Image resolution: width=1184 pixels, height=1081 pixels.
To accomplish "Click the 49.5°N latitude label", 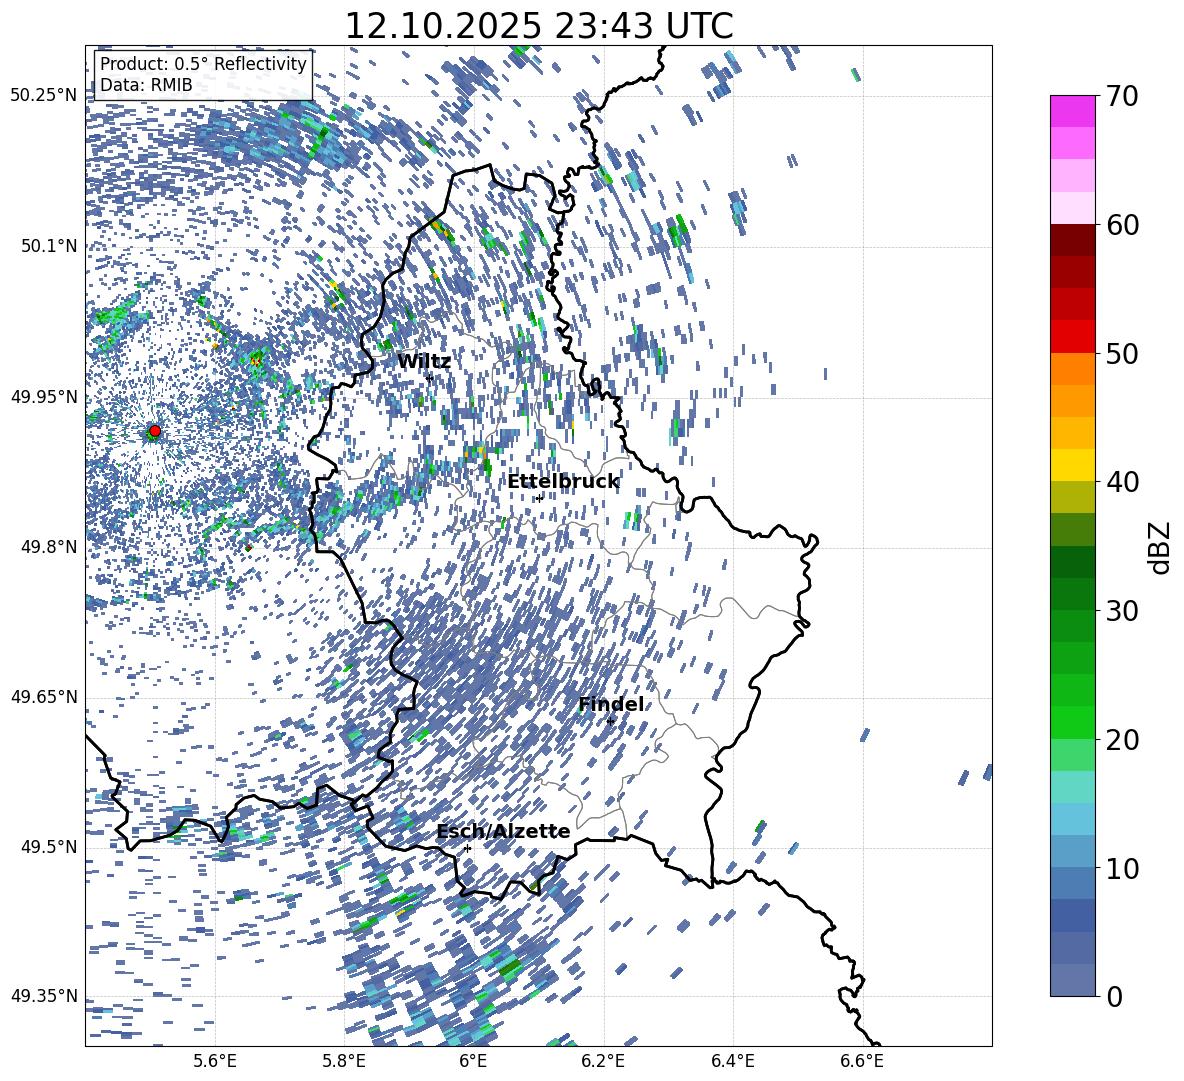I will (48, 846).
